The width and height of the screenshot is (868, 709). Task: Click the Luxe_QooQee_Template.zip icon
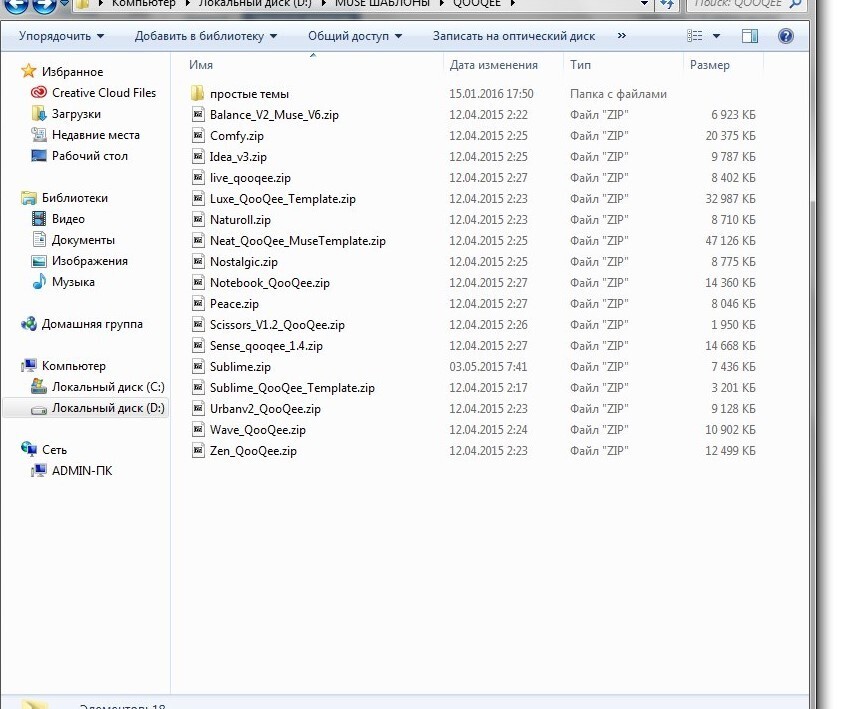198,199
